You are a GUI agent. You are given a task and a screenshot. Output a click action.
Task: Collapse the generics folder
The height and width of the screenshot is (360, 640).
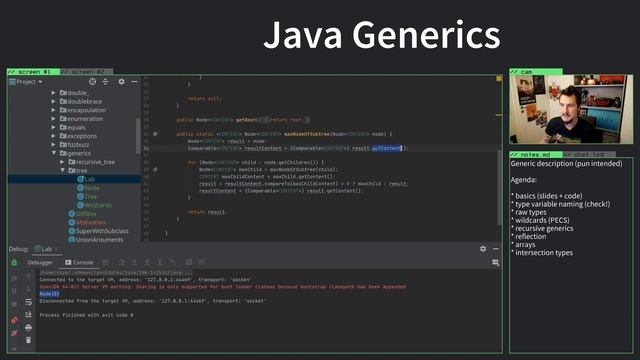click(54, 153)
